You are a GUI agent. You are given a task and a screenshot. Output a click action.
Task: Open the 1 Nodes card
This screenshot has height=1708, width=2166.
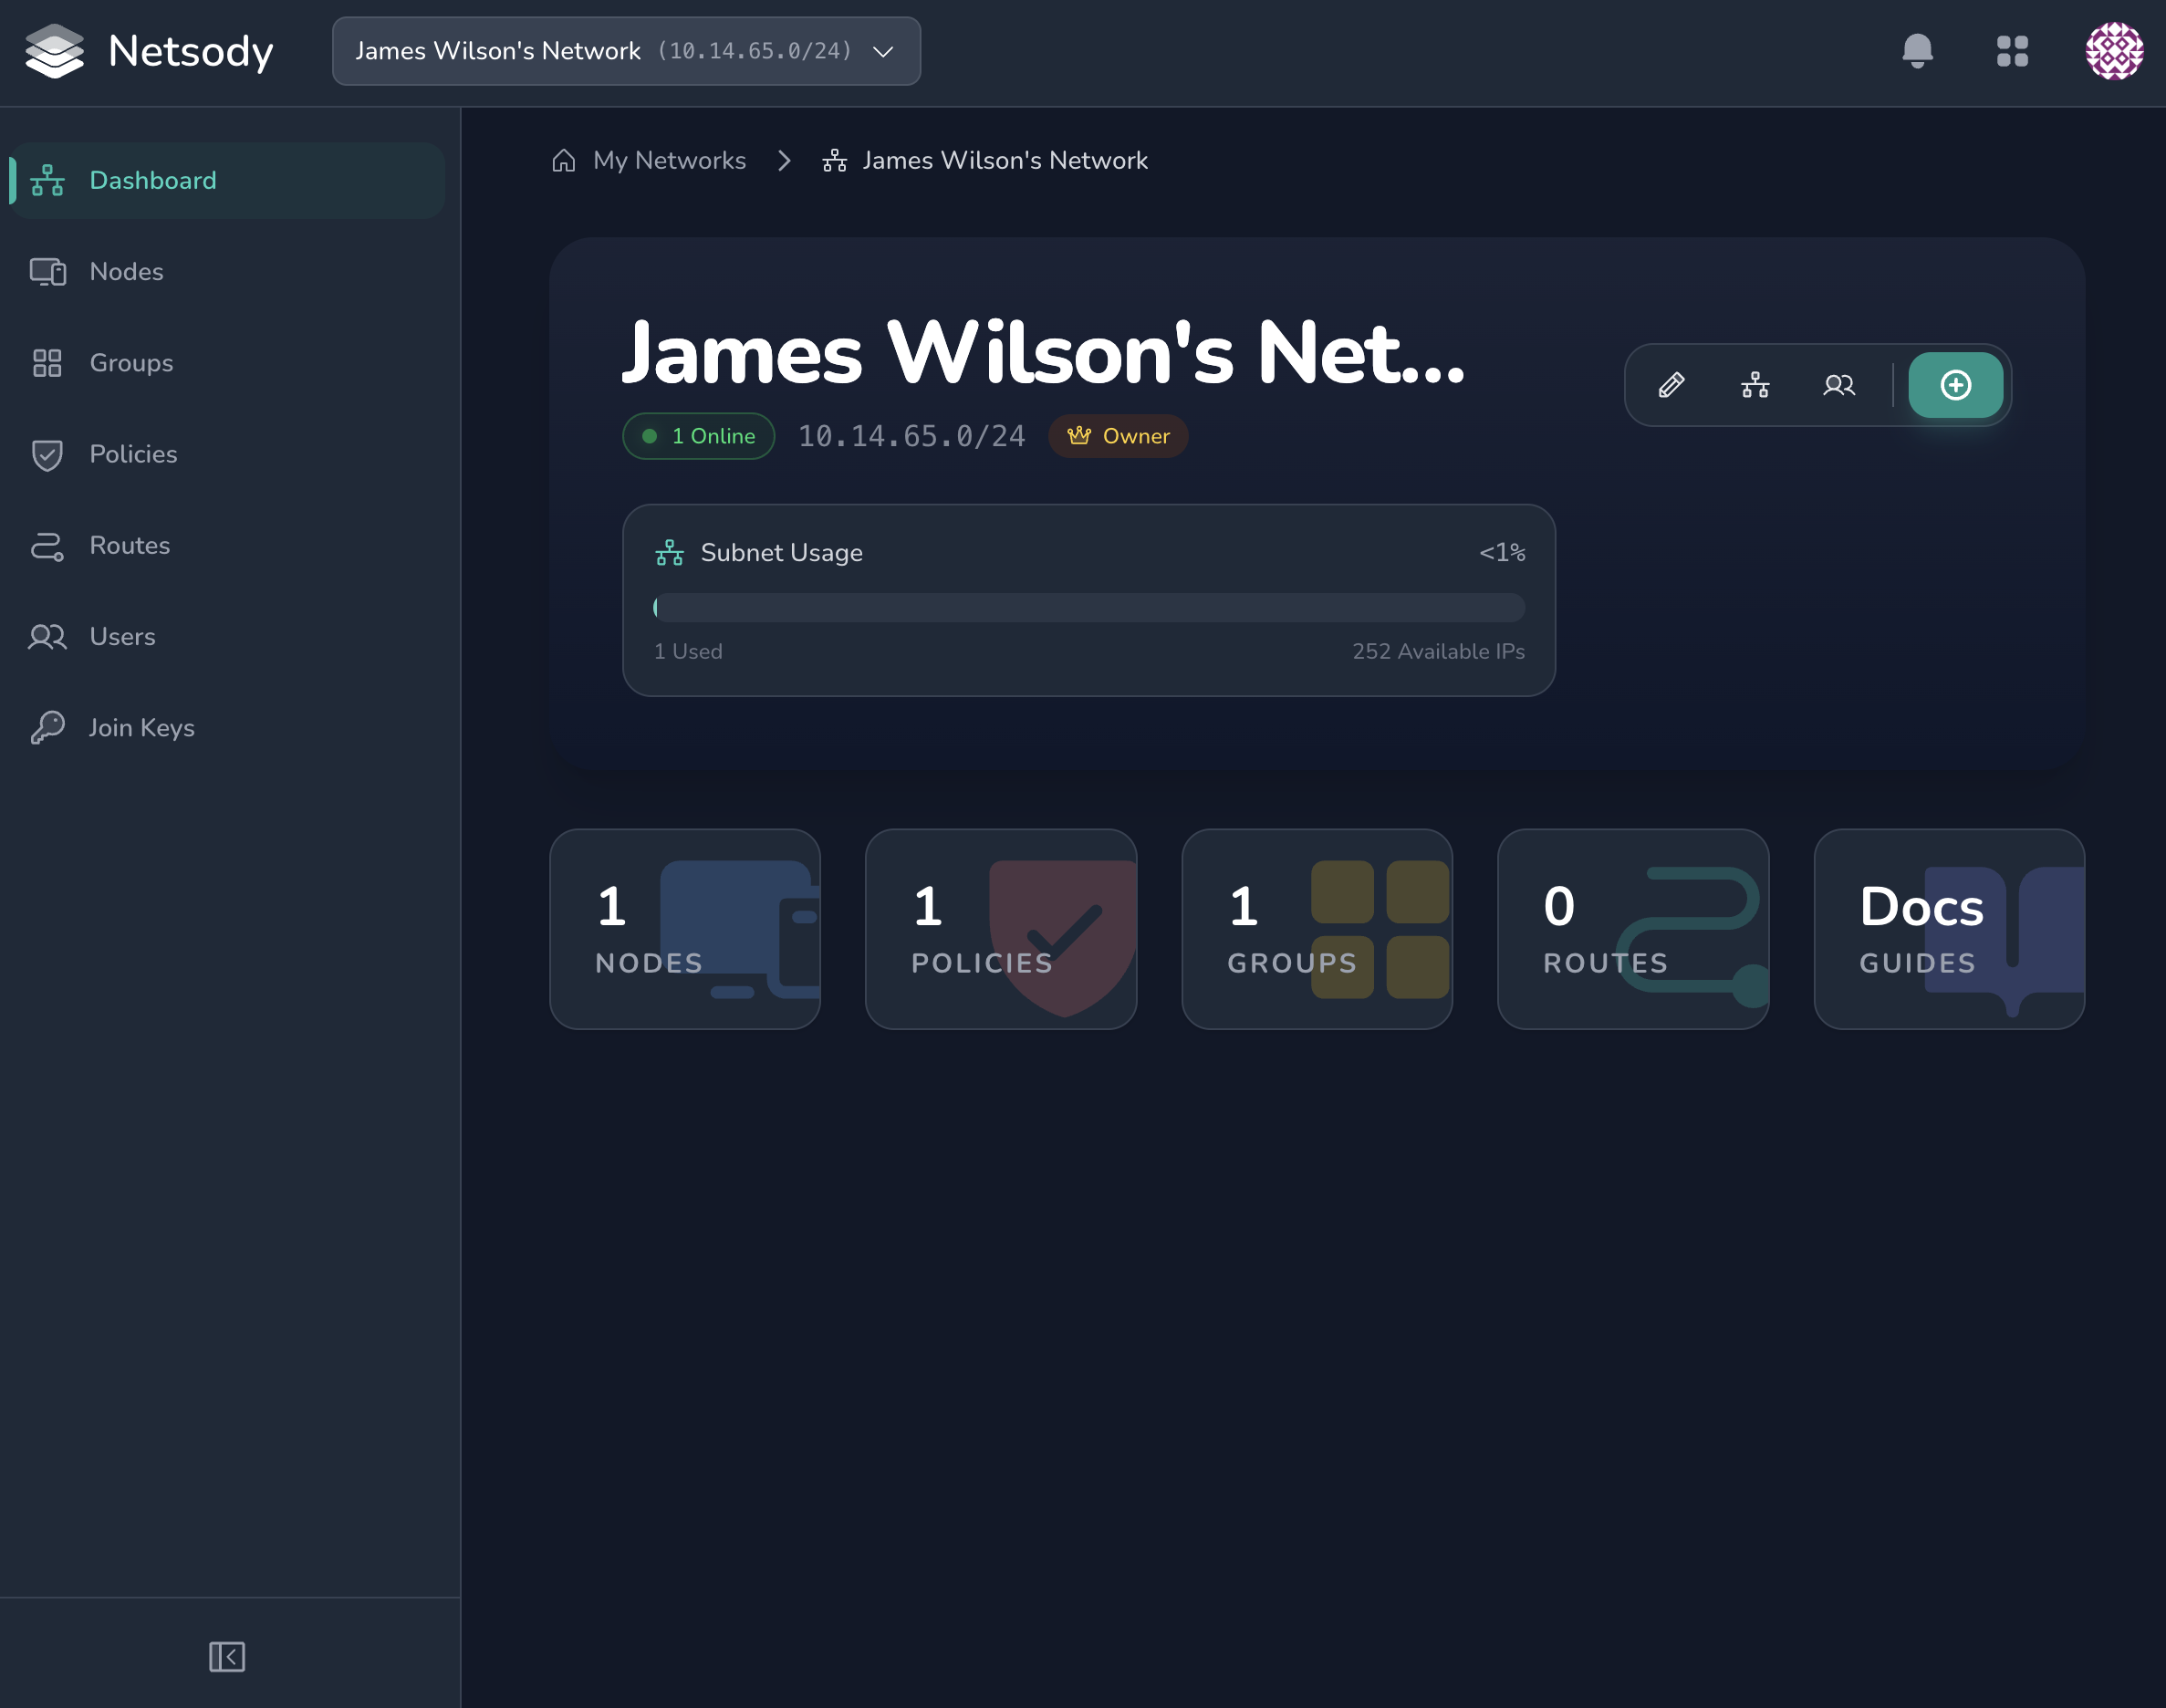coord(685,929)
